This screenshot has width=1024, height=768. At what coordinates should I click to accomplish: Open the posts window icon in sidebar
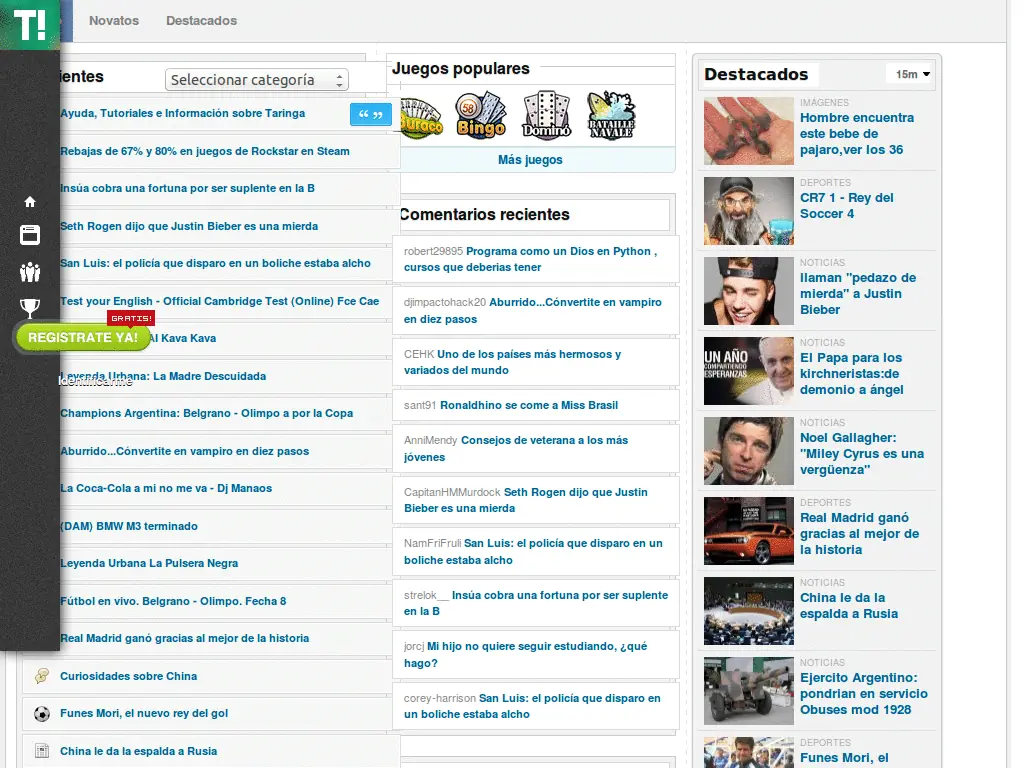pyautogui.click(x=30, y=235)
